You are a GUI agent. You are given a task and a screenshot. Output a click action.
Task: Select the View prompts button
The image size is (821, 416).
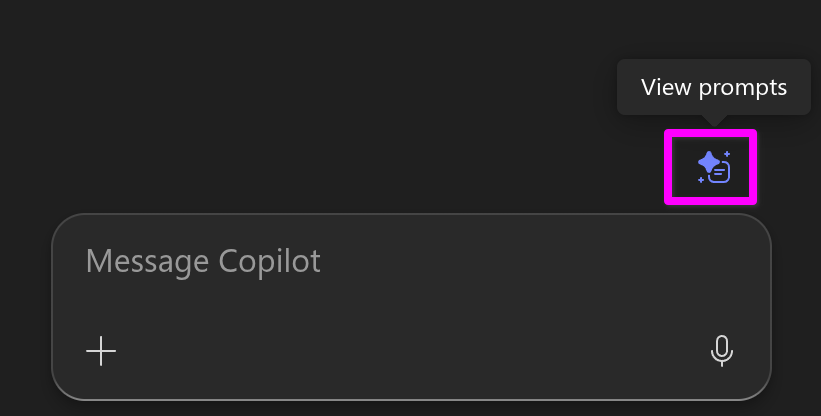coord(712,167)
